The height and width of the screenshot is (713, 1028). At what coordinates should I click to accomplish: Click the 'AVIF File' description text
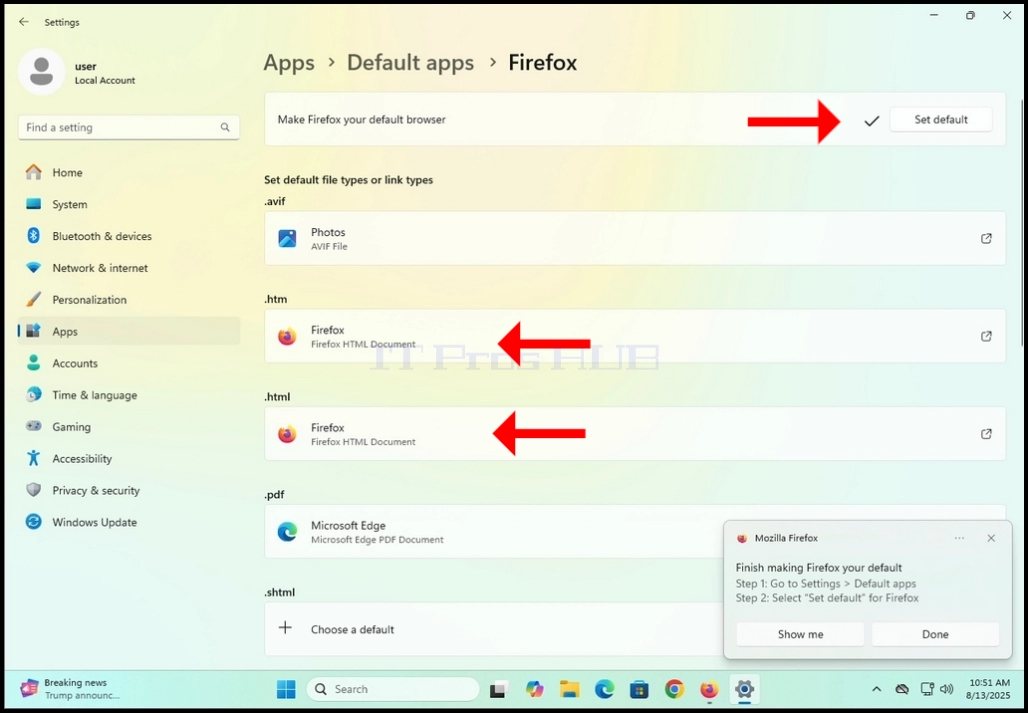[329, 247]
